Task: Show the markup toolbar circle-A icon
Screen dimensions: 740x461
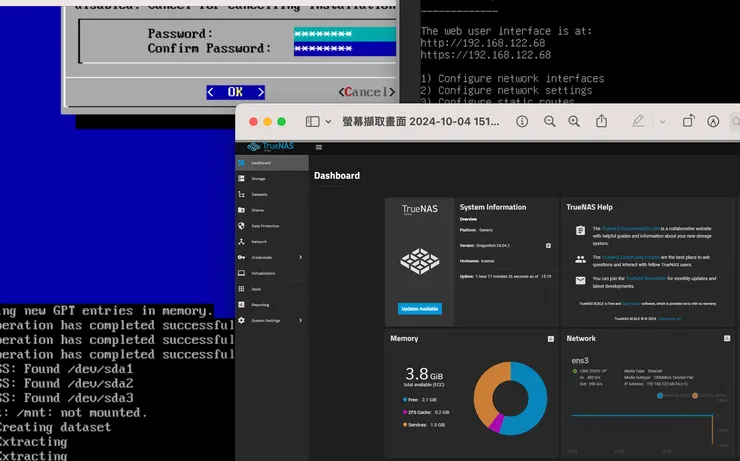Action: [x=713, y=122]
